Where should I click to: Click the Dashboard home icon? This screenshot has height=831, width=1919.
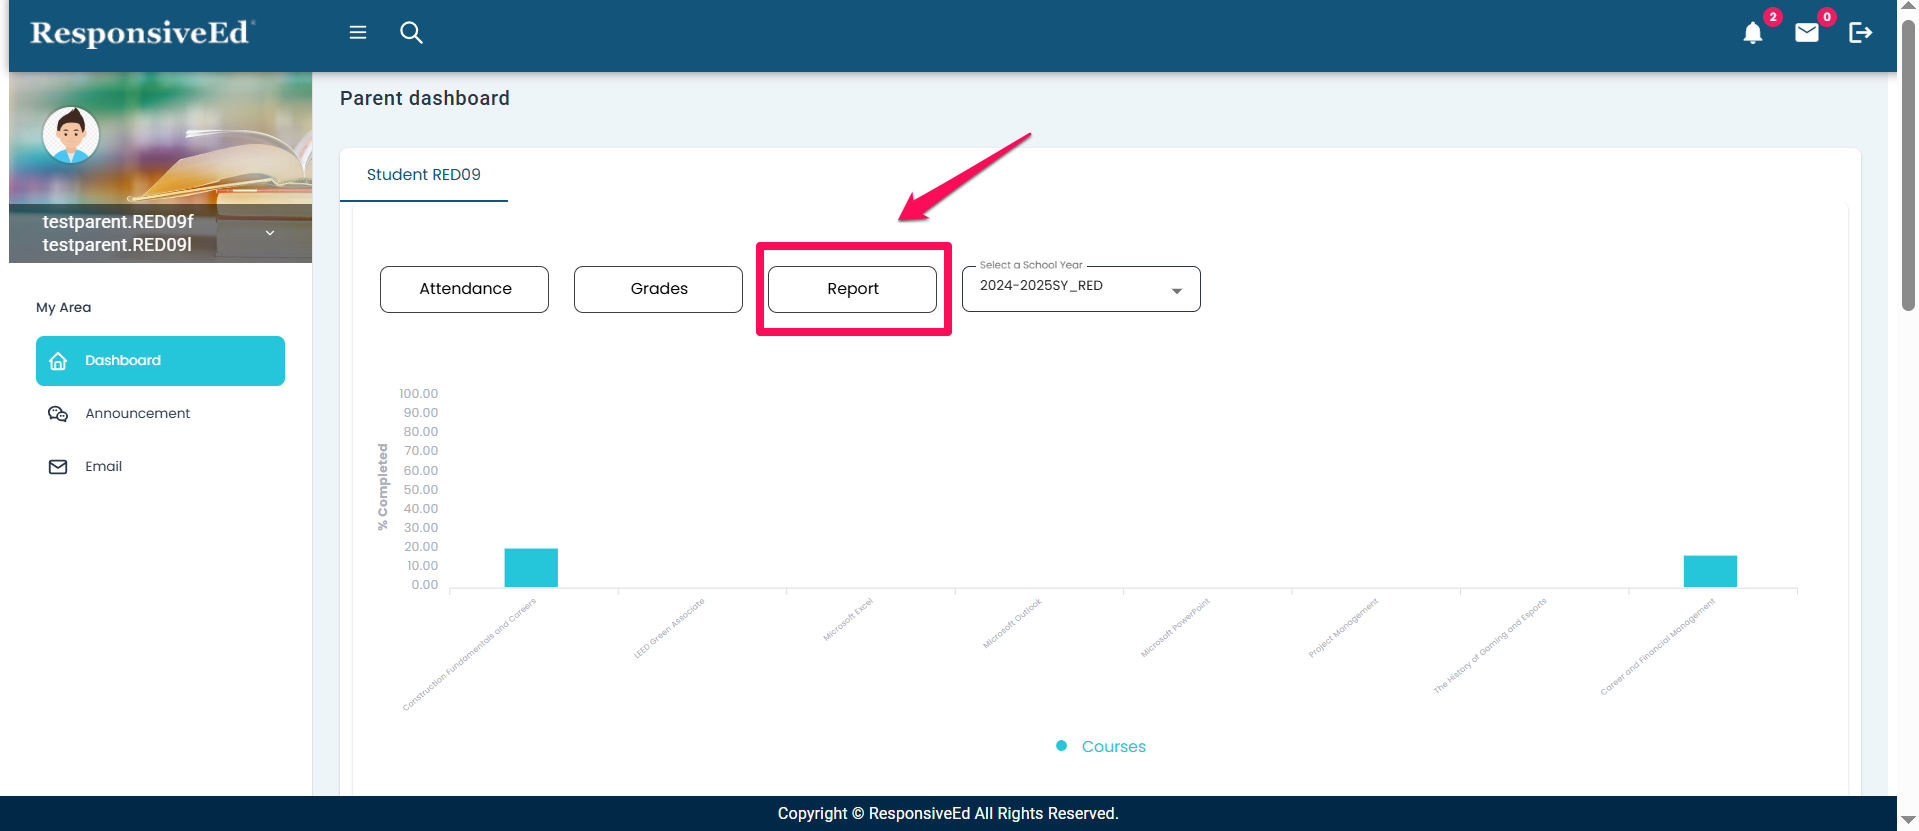(x=58, y=361)
